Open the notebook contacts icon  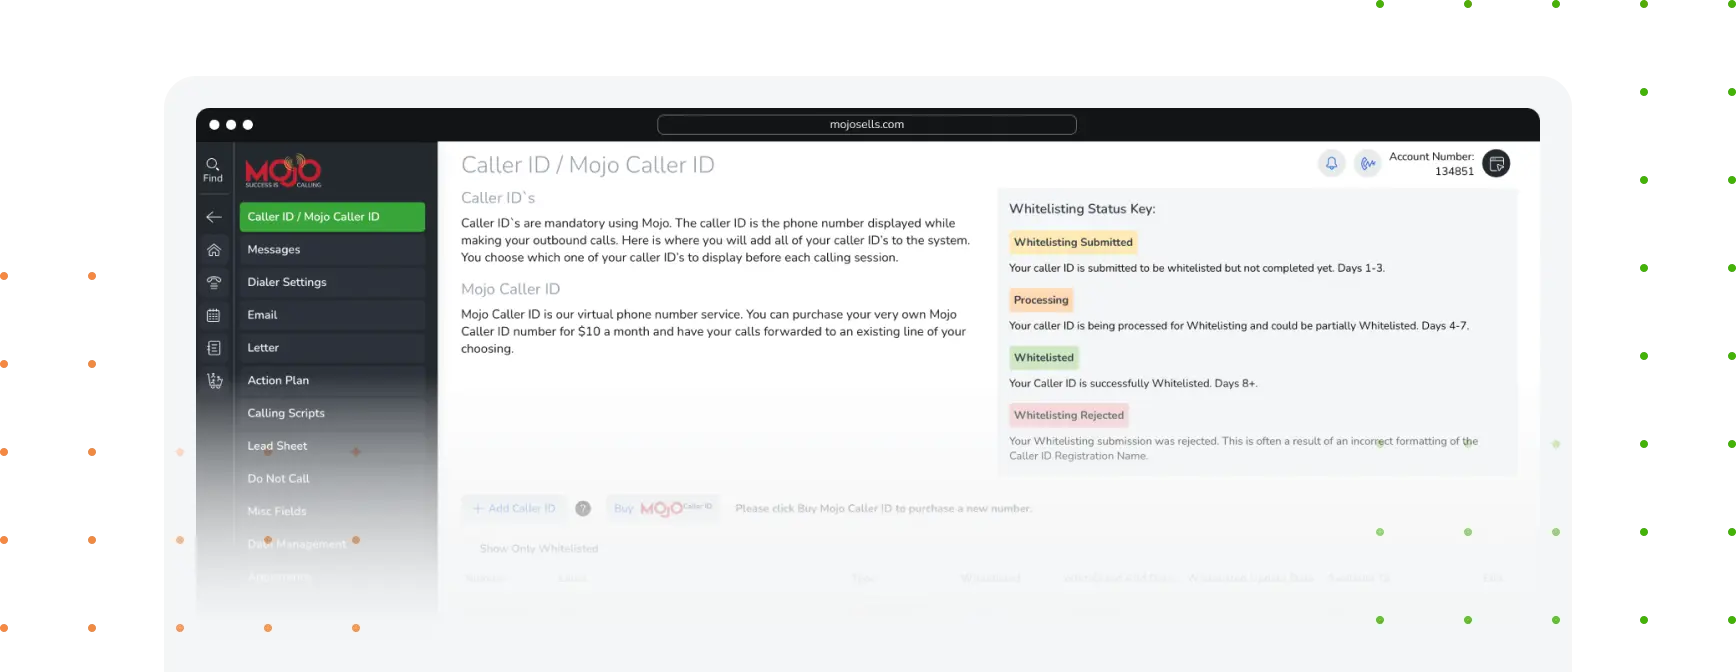click(214, 348)
